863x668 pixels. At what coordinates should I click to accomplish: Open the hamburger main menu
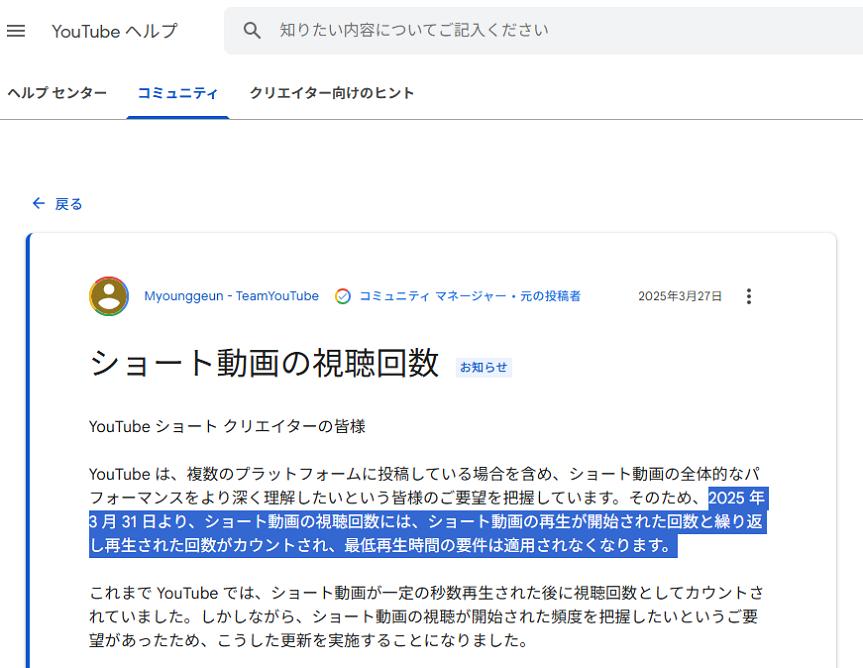(16, 31)
